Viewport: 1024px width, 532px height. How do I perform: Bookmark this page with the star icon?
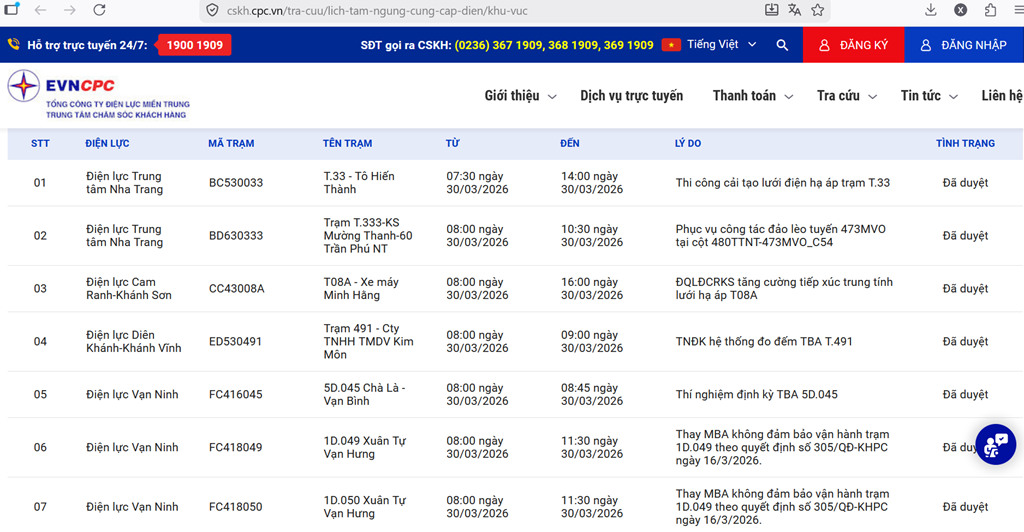(818, 11)
